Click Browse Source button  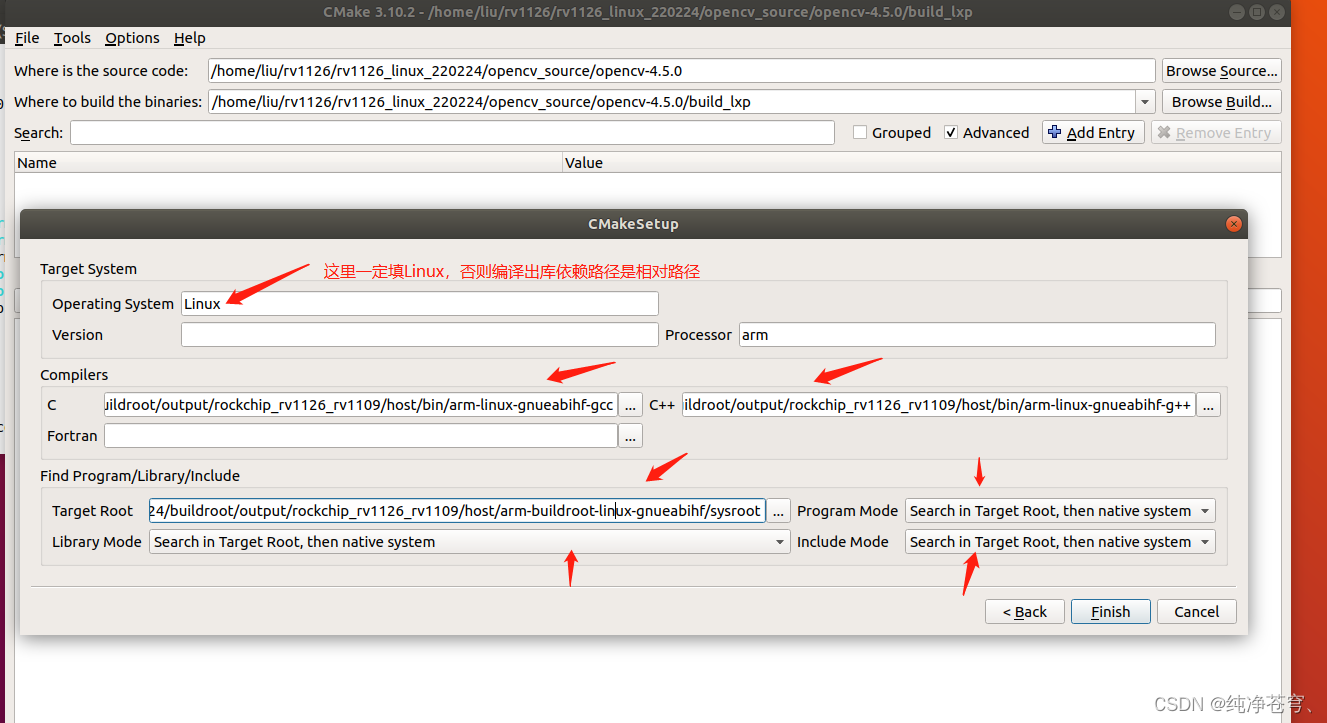coord(1221,71)
